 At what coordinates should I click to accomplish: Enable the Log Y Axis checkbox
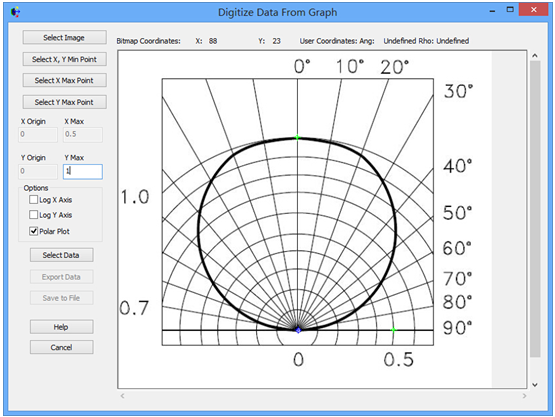[34, 215]
